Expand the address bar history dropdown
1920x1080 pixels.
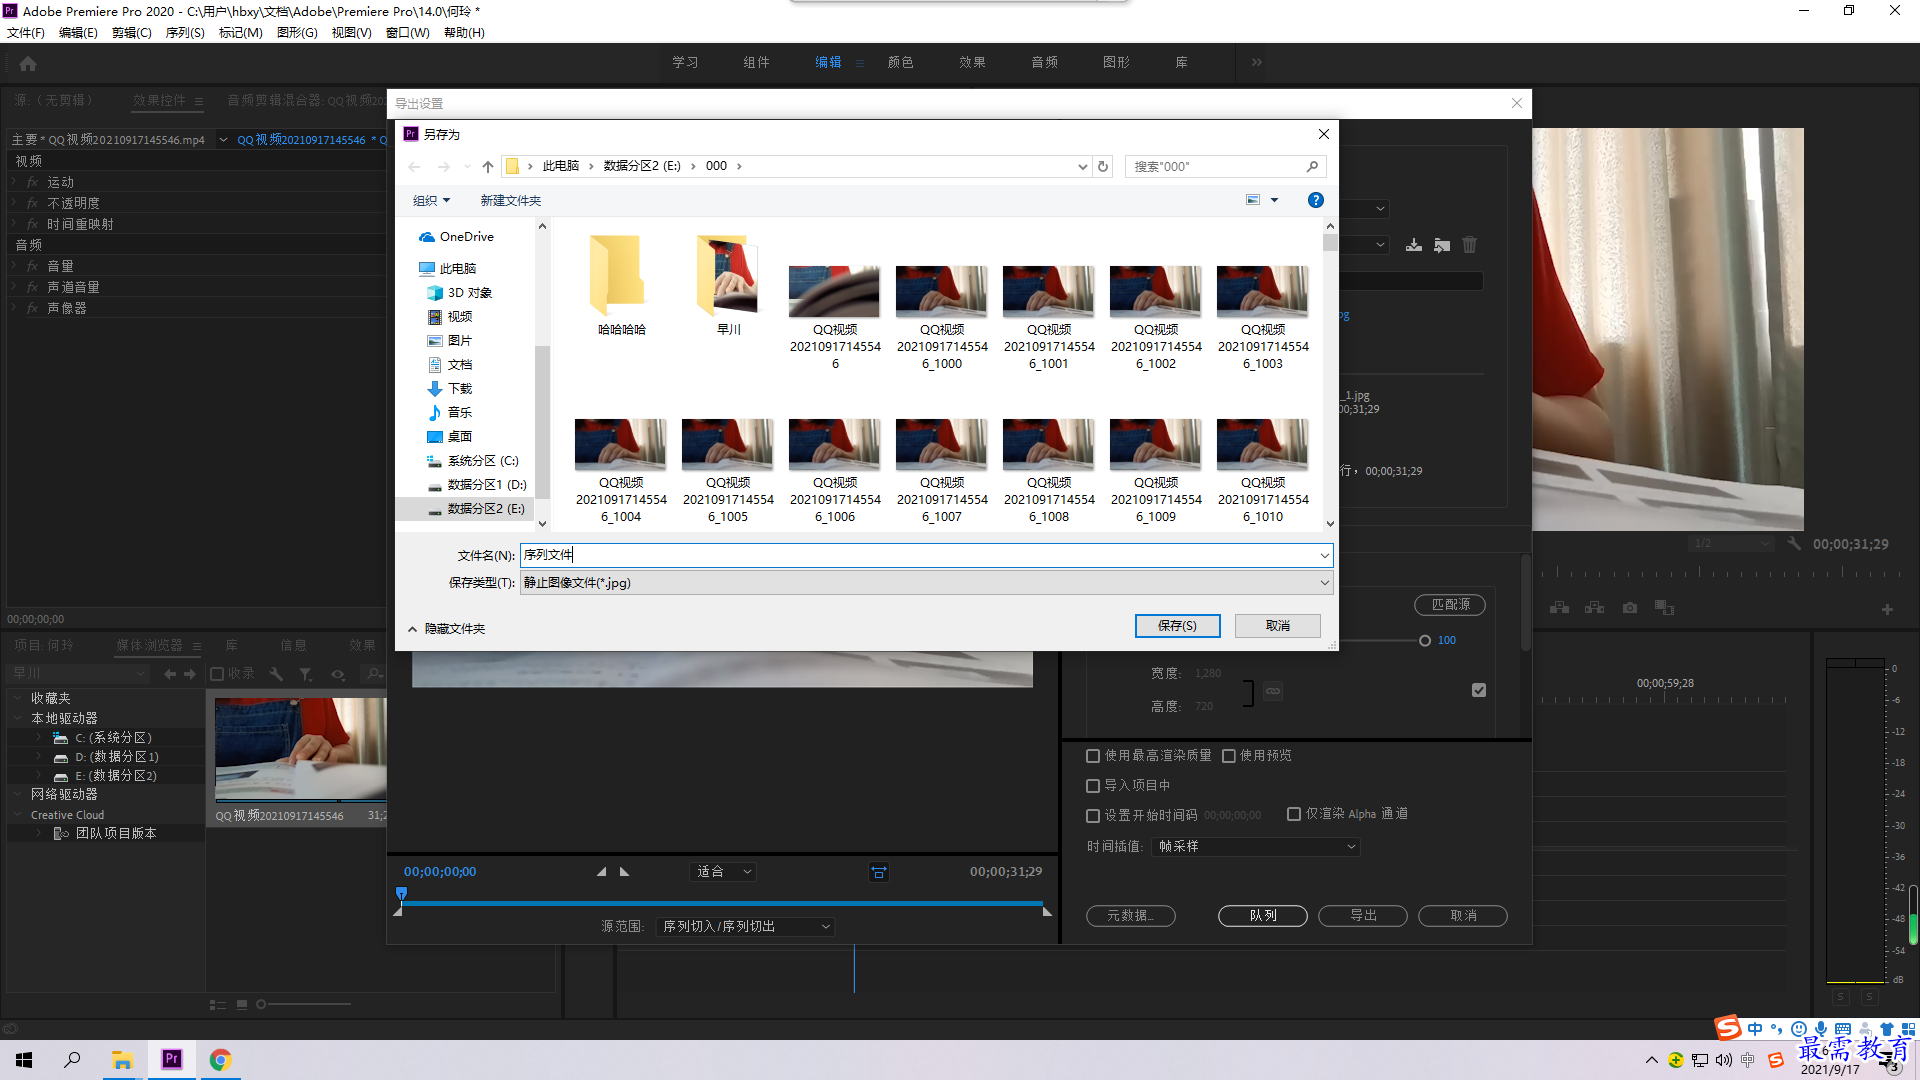click(1082, 167)
